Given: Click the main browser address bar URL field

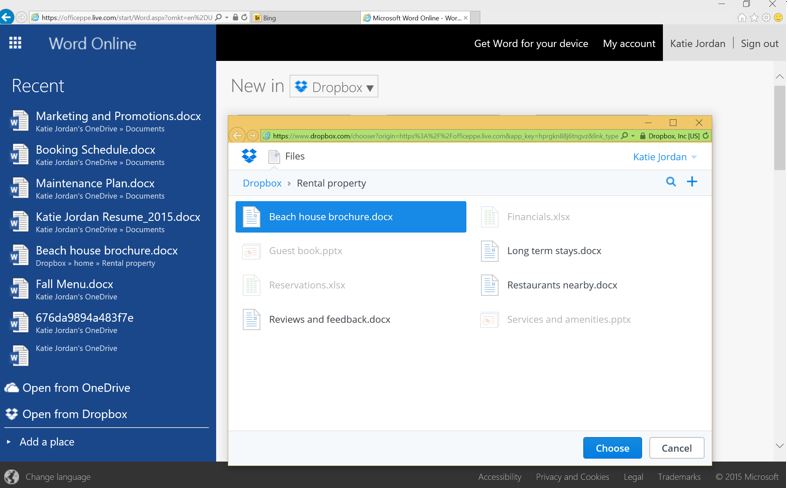Looking at the screenshot, I should tap(127, 17).
